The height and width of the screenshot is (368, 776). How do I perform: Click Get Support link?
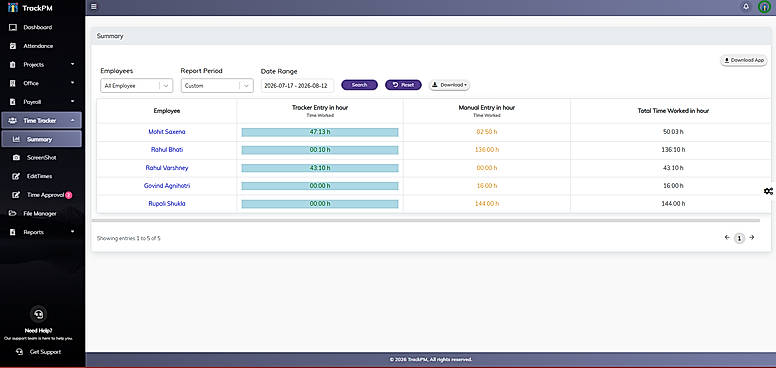pos(45,352)
